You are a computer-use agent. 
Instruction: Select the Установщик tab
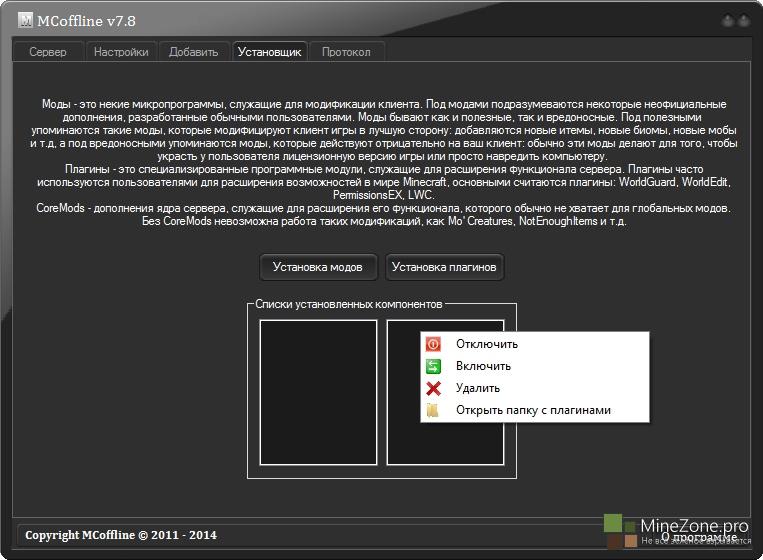[x=269, y=52]
